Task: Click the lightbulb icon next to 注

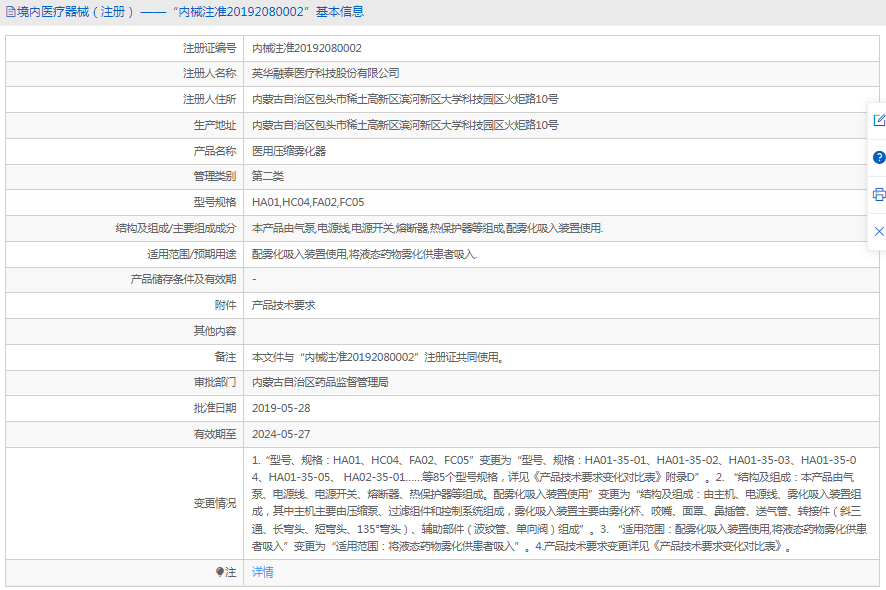Action: pos(220,572)
